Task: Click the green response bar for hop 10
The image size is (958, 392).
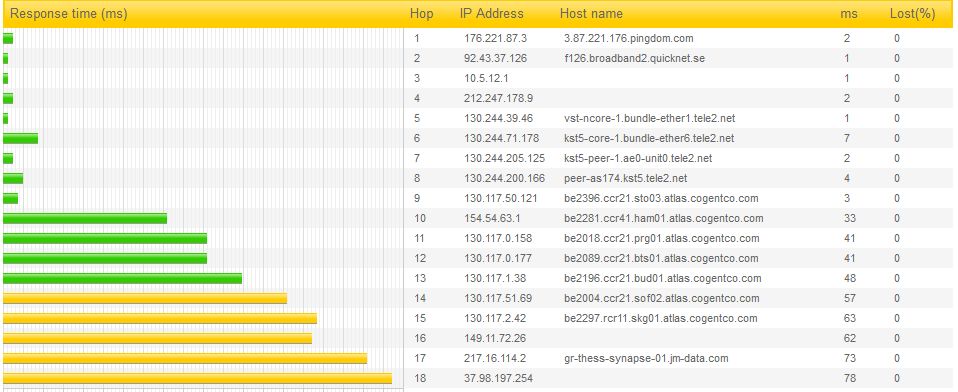Action: pyautogui.click(x=85, y=219)
